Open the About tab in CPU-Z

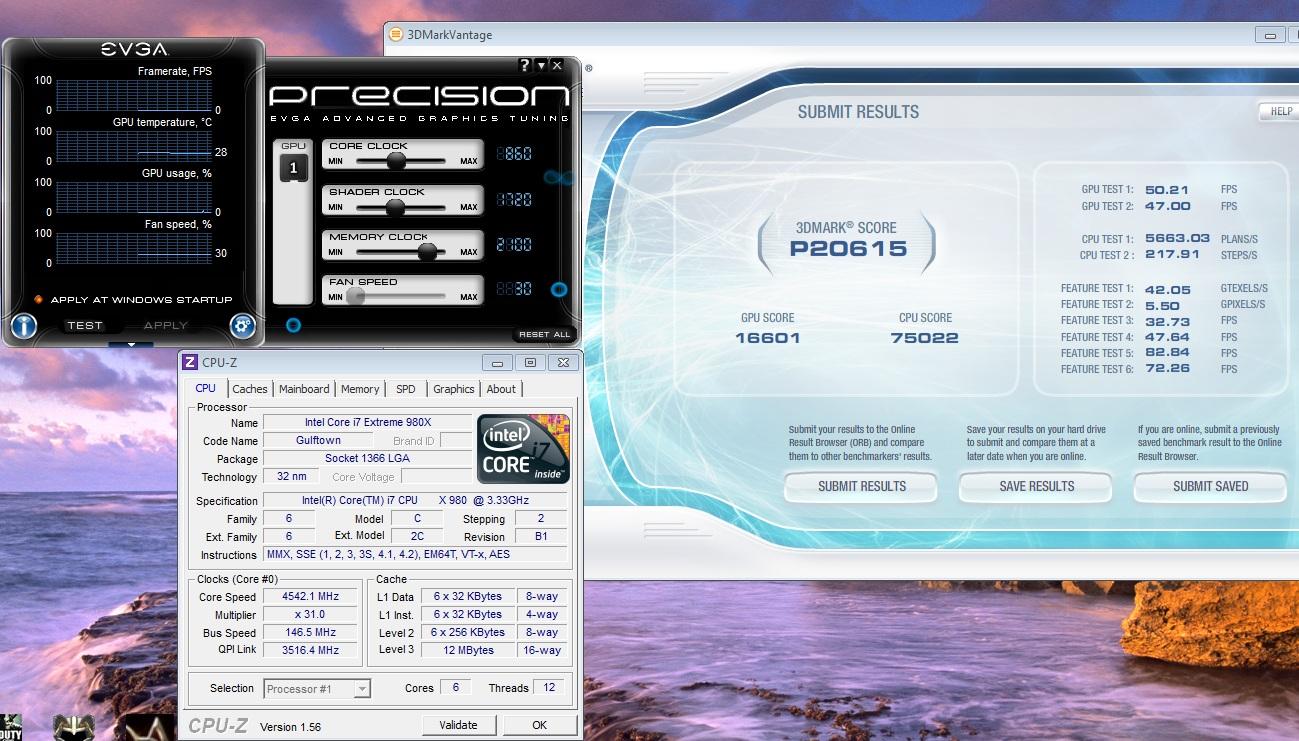click(501, 389)
